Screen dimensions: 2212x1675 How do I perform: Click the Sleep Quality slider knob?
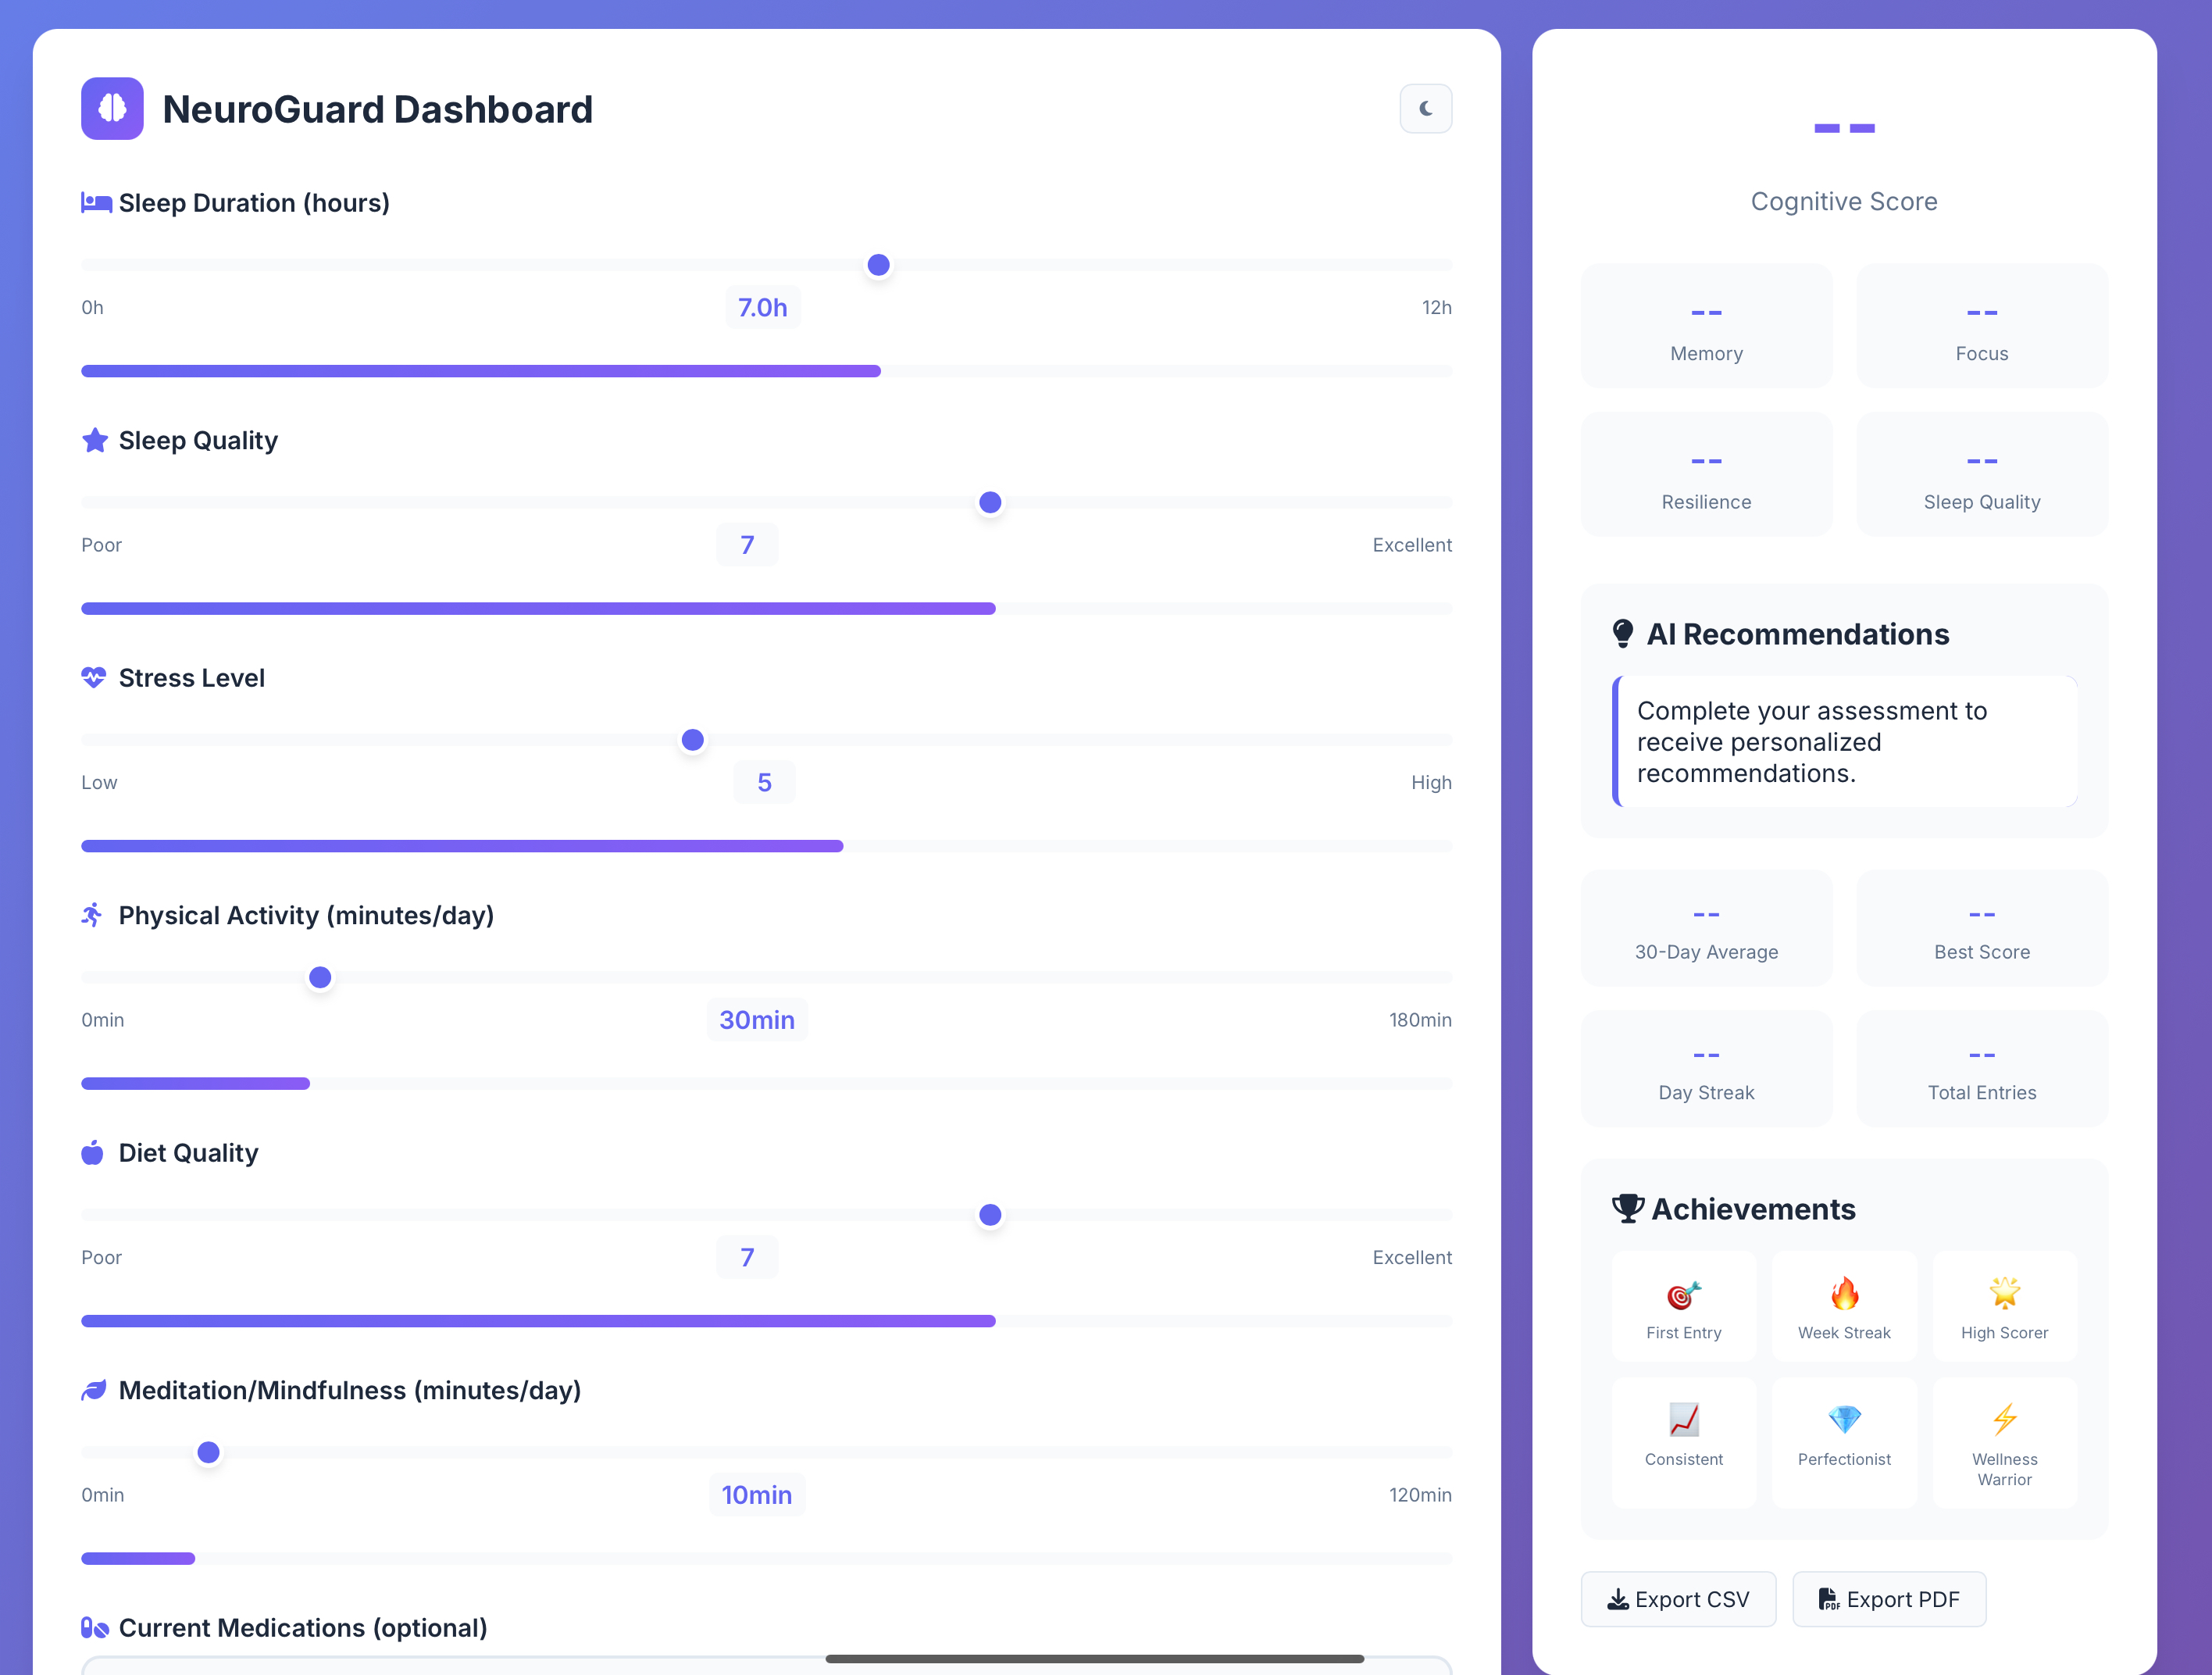(990, 503)
